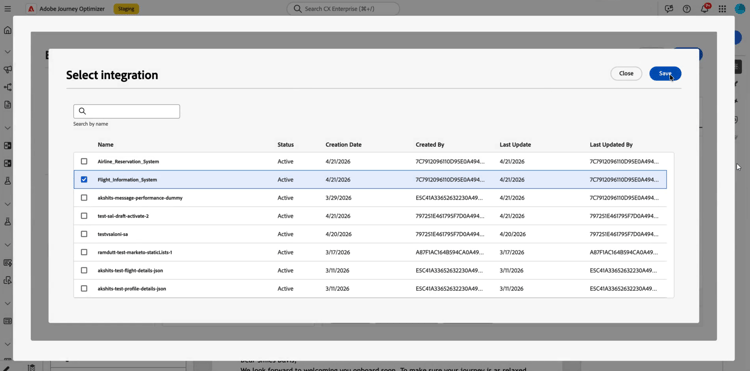Open the user profile avatar
750x371 pixels.
coord(740,9)
